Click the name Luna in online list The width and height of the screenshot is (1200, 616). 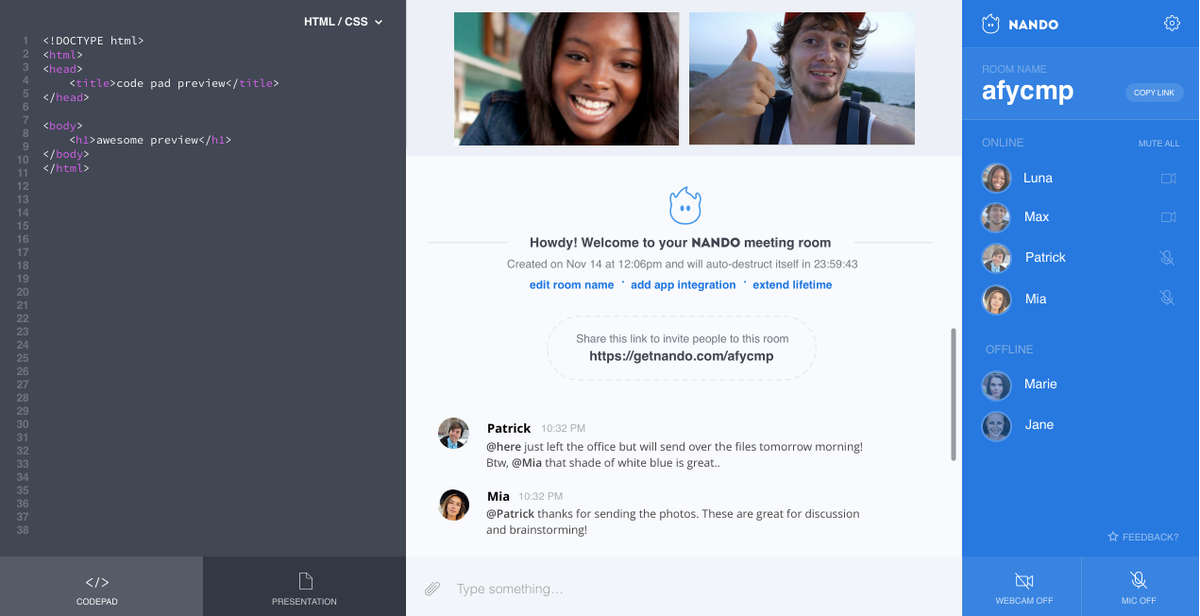(1038, 178)
